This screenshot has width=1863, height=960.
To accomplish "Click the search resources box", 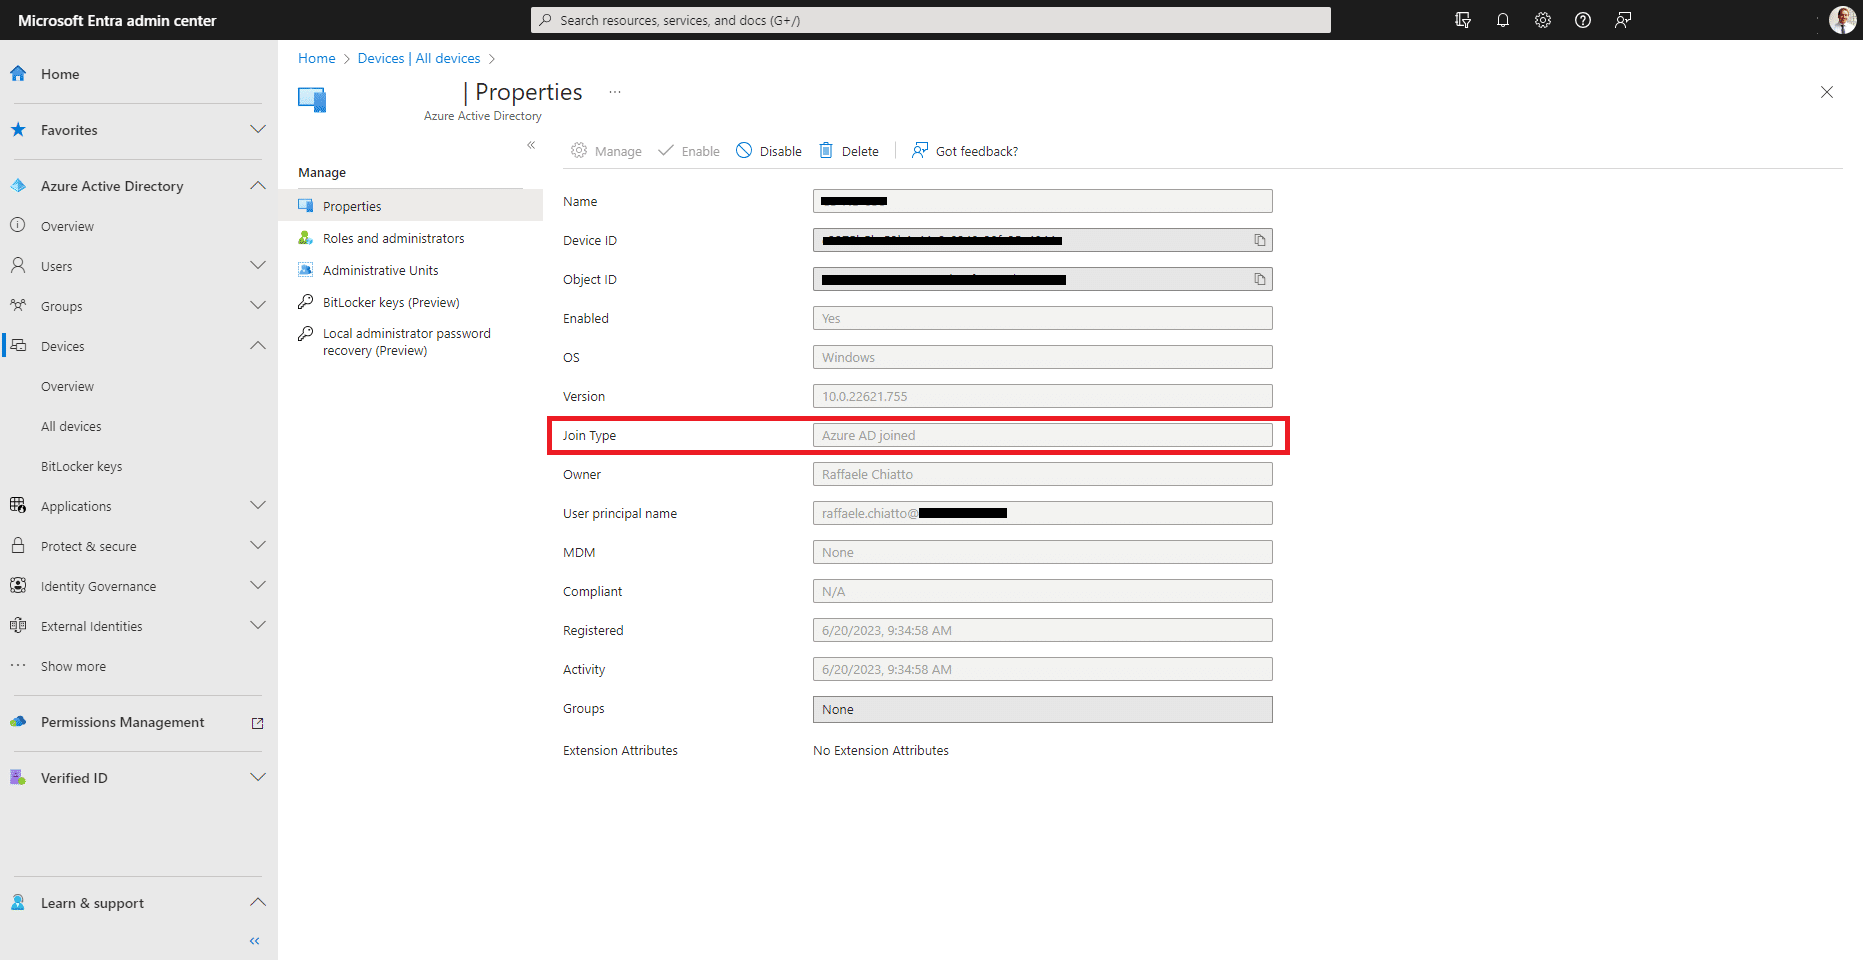I will (x=931, y=20).
